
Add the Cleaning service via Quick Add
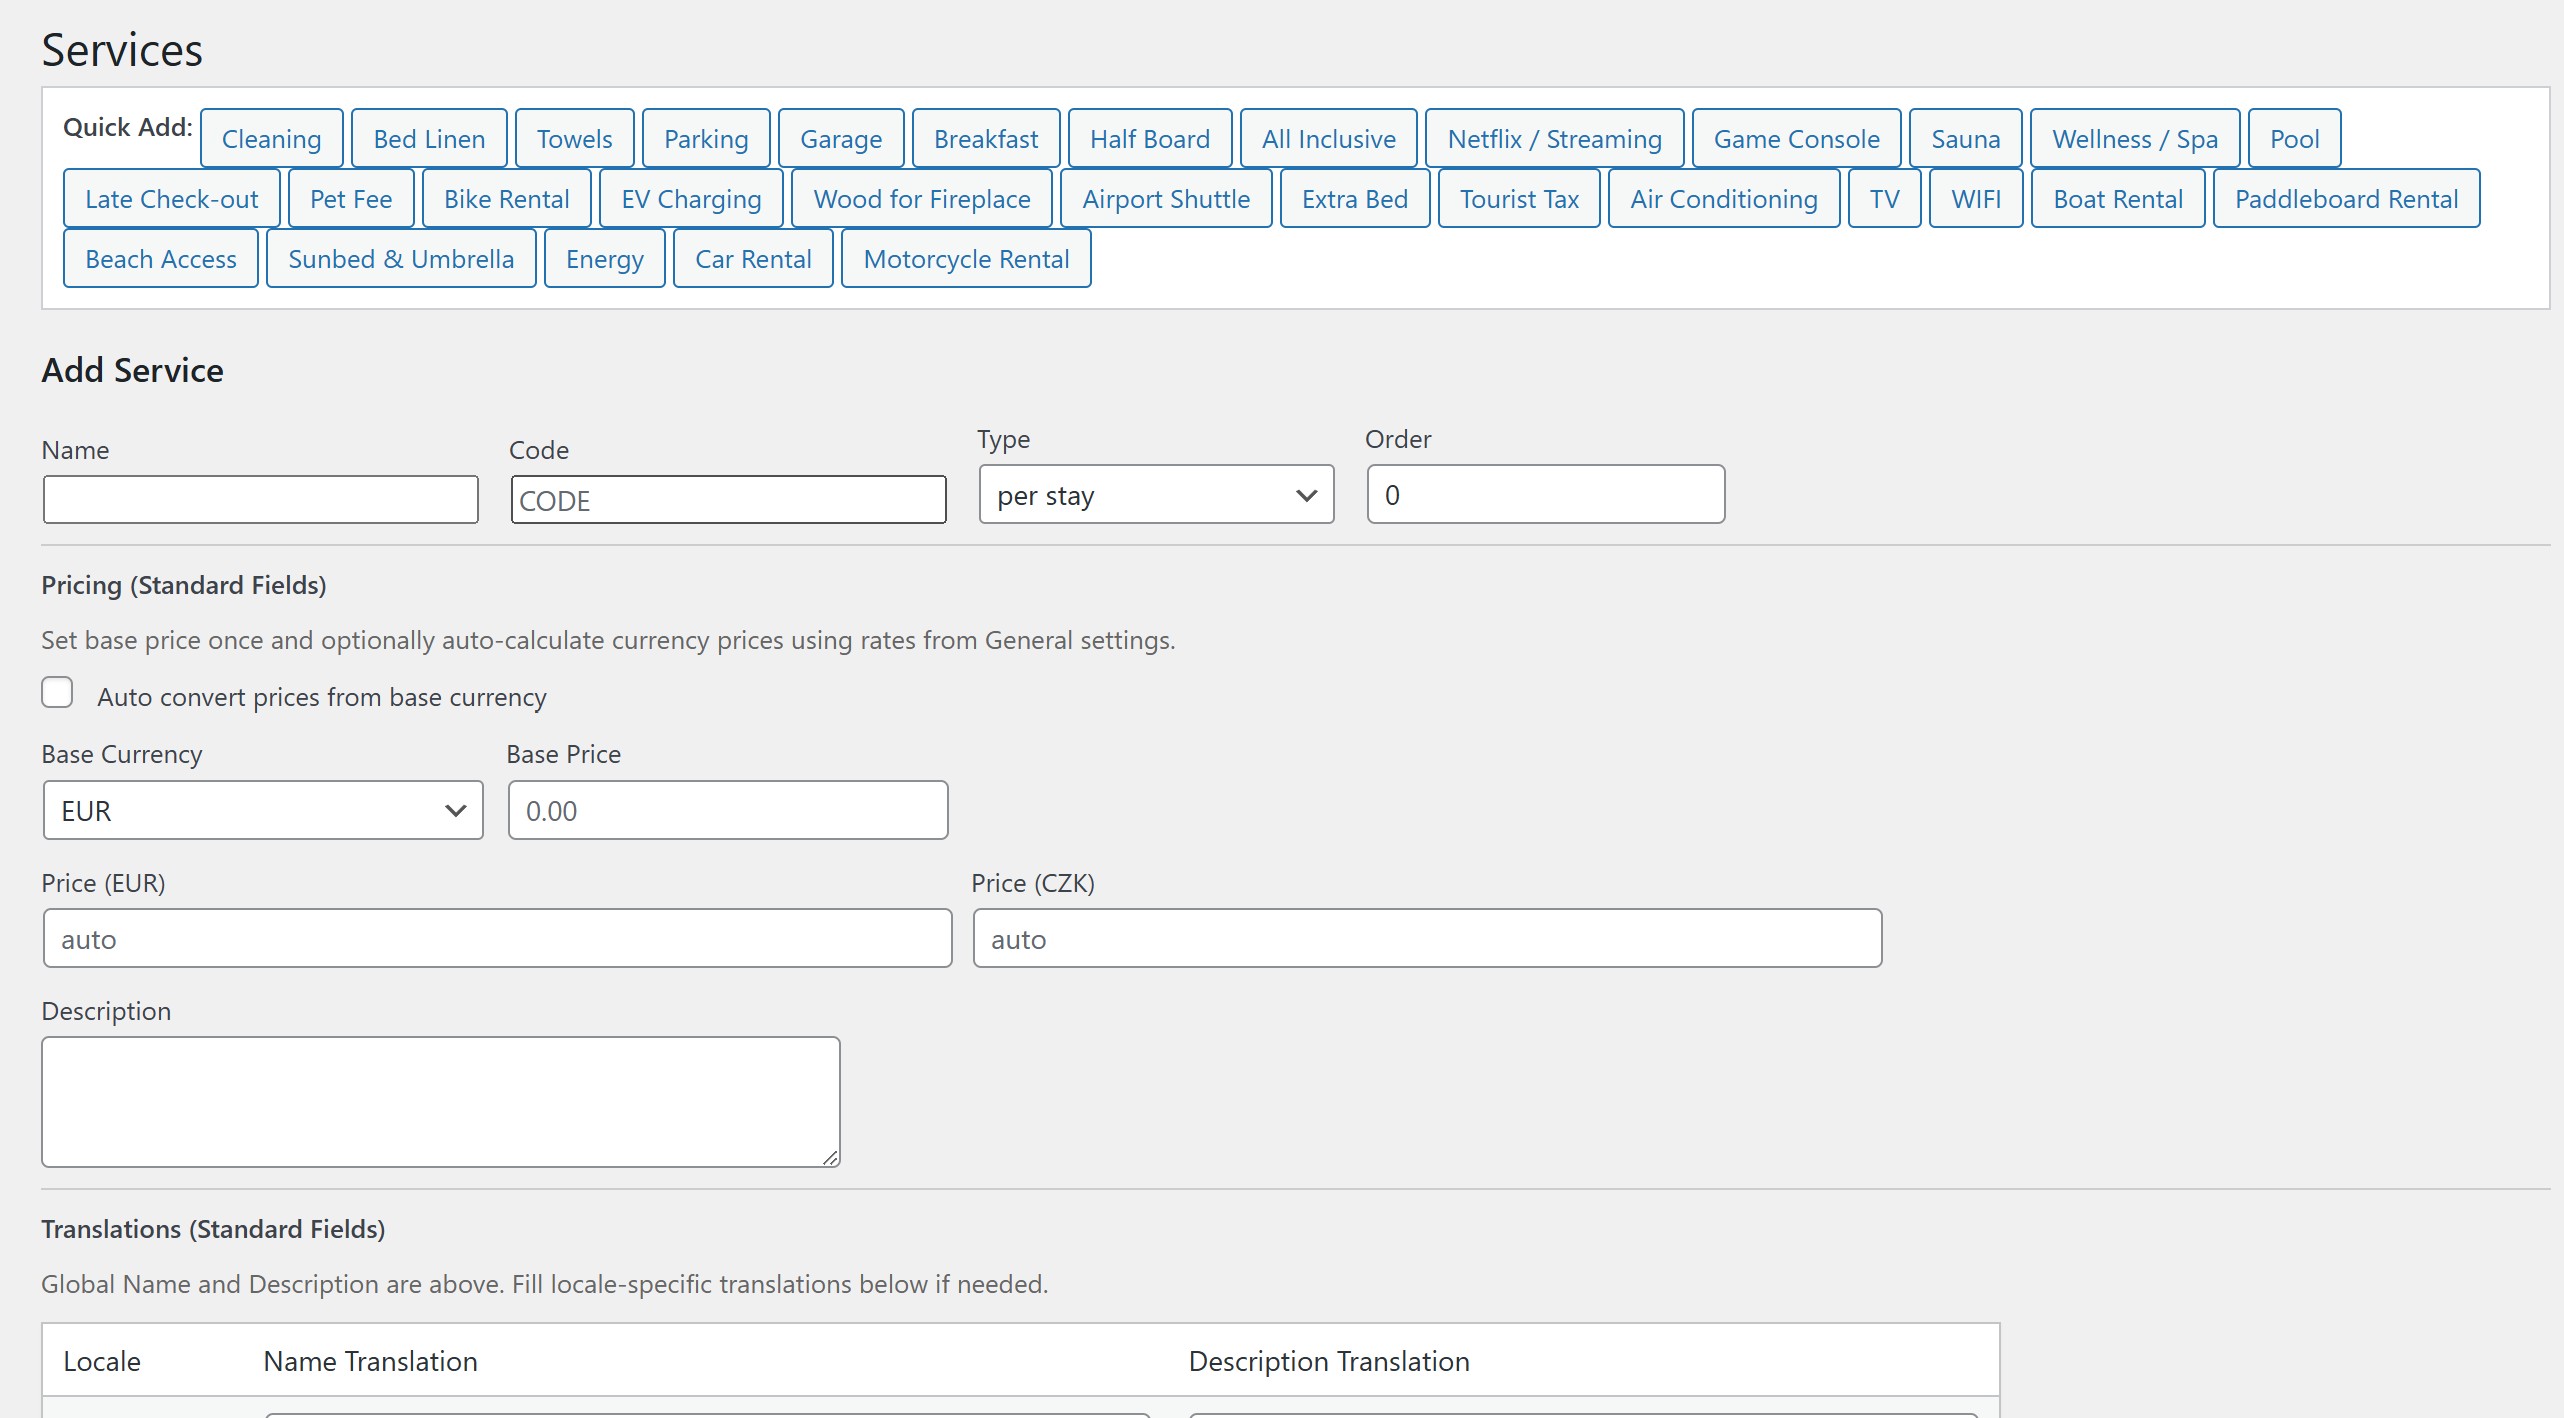271,138
